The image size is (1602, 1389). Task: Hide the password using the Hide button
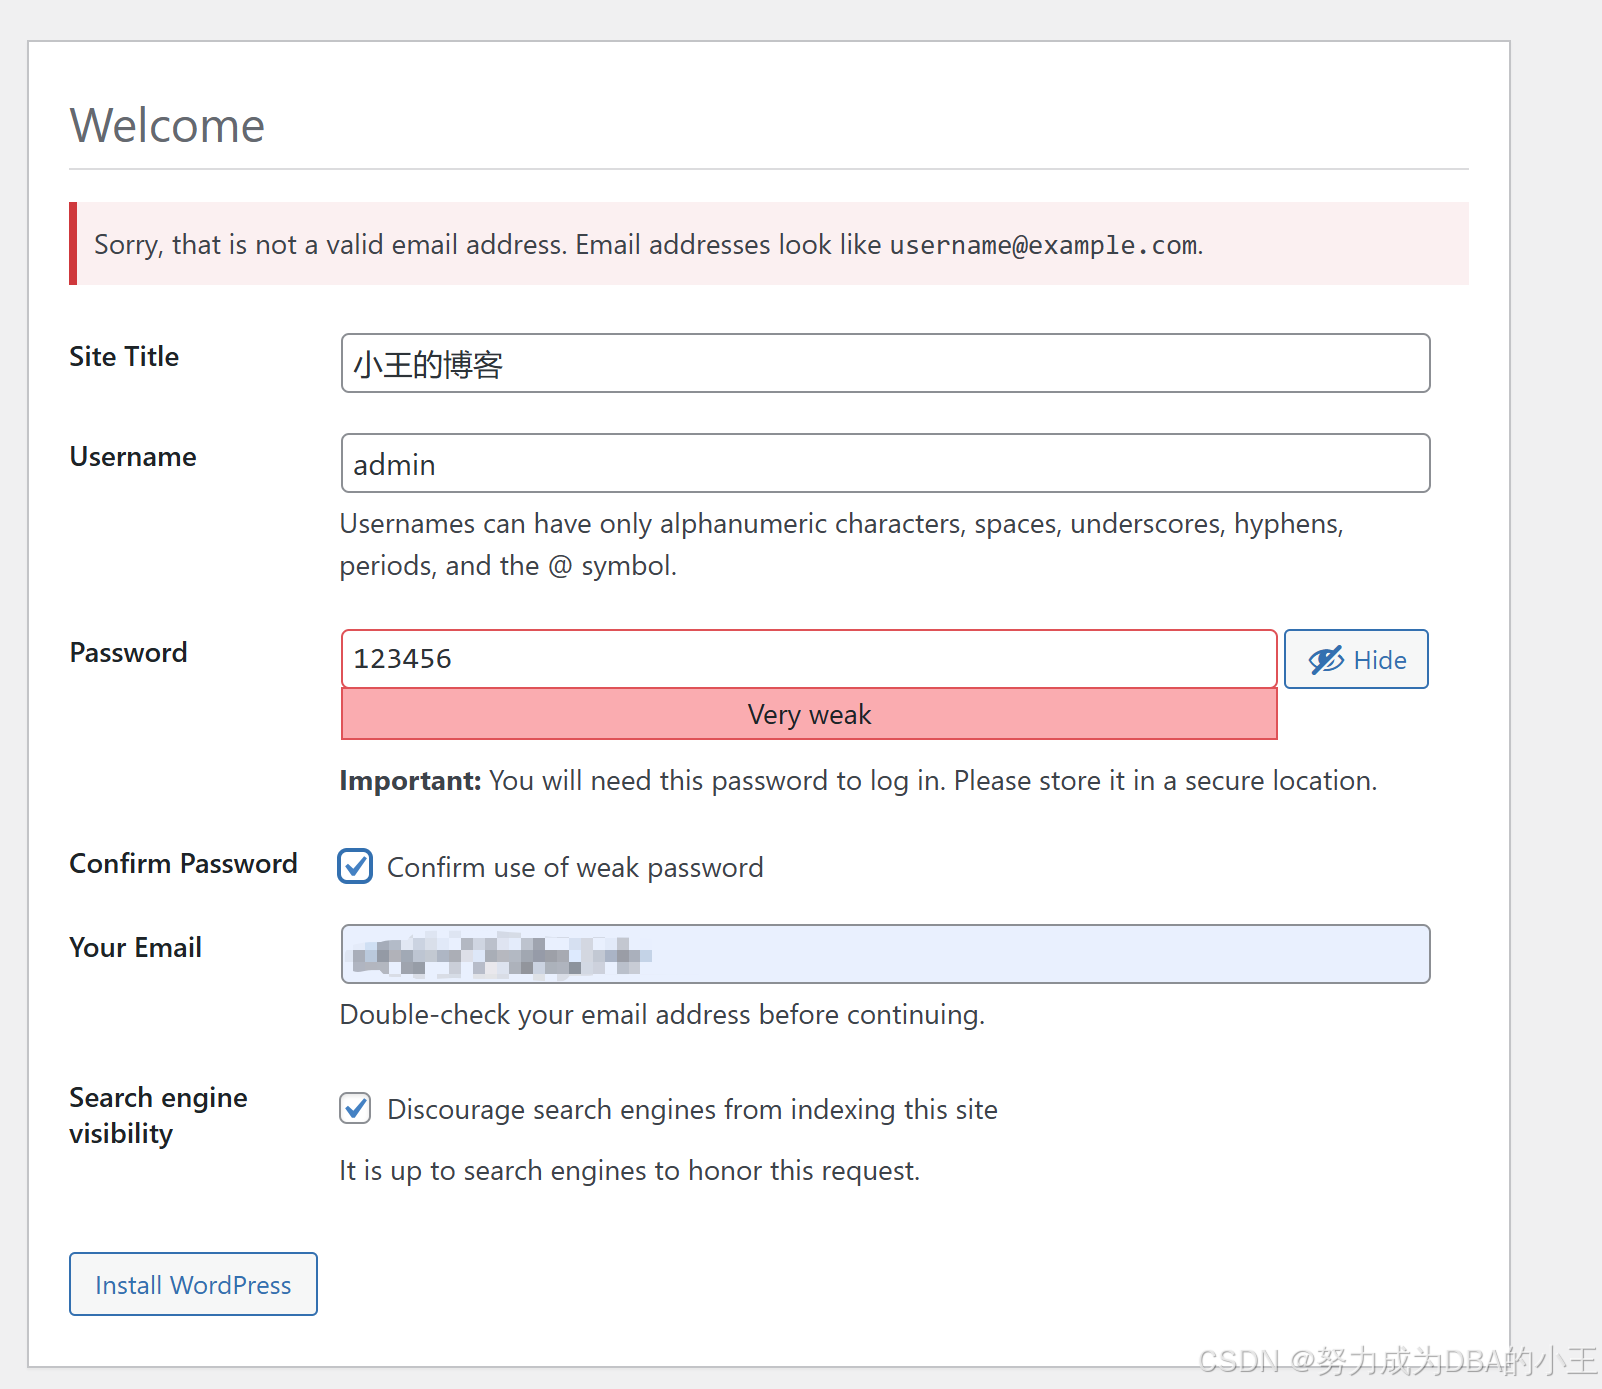(x=1356, y=659)
